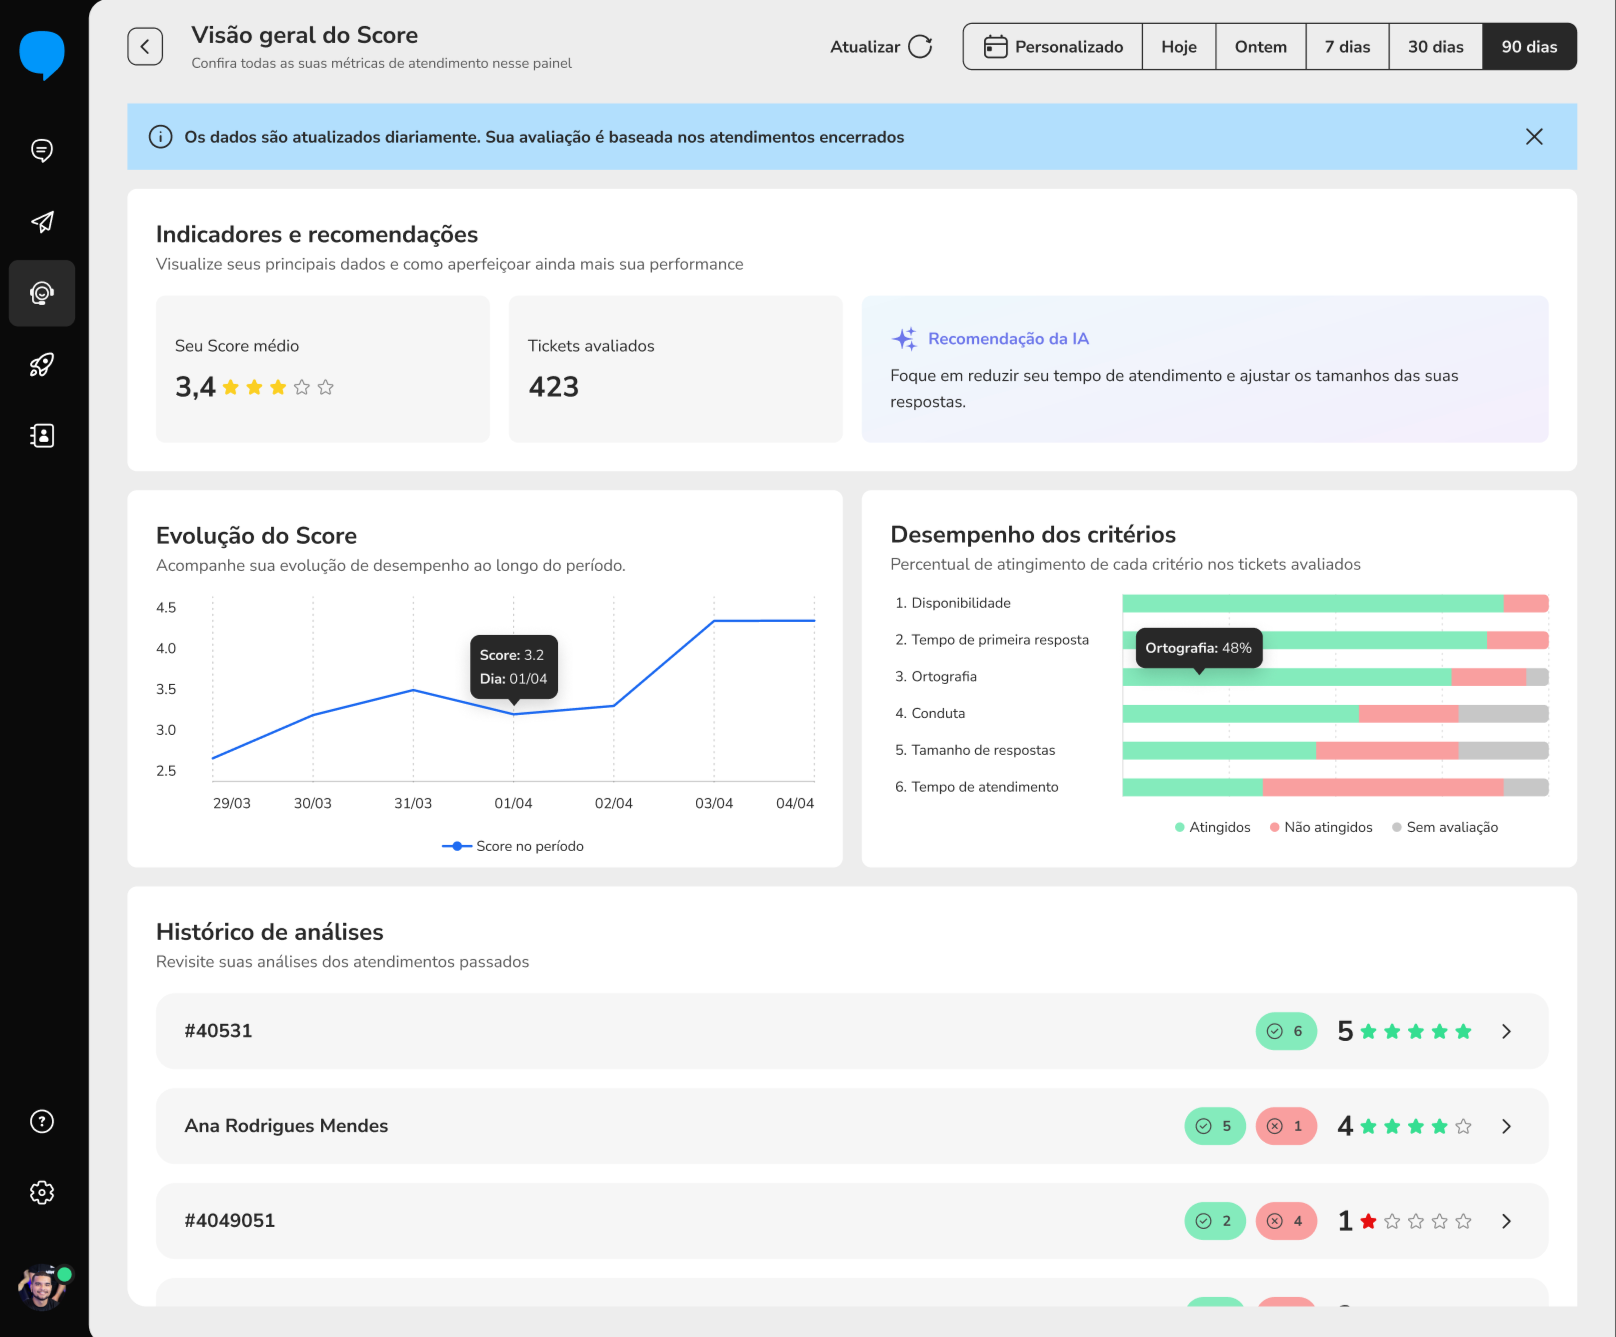1616x1337 pixels.
Task: Toggle the Score no período legend
Action: [513, 846]
